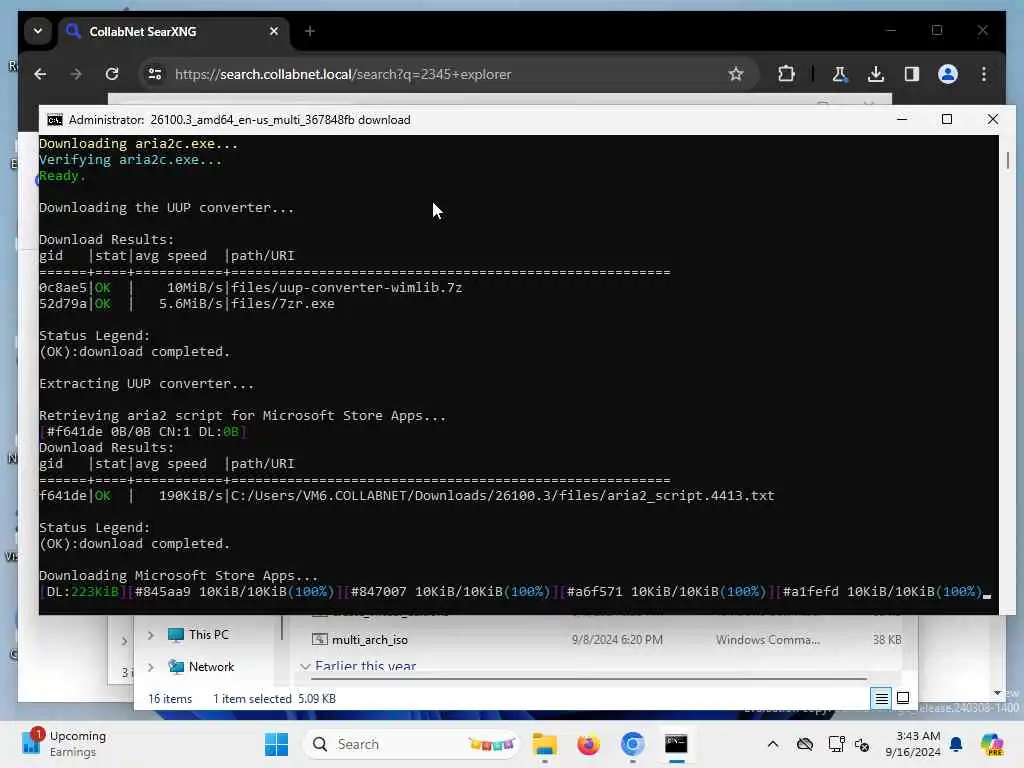Toggle the browser side panel
The image size is (1024, 768).
[912, 74]
